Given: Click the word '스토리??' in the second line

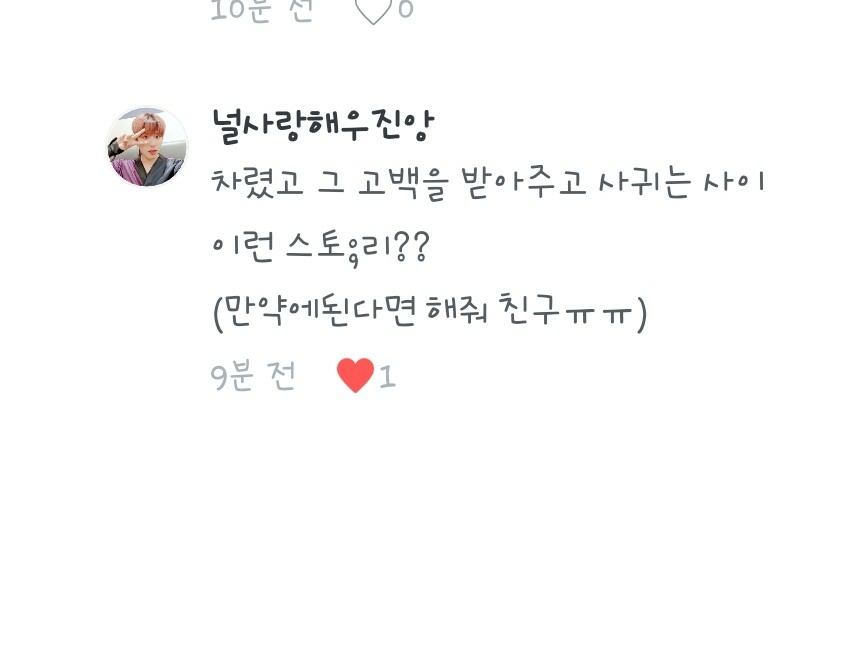Looking at the screenshot, I should 358,248.
